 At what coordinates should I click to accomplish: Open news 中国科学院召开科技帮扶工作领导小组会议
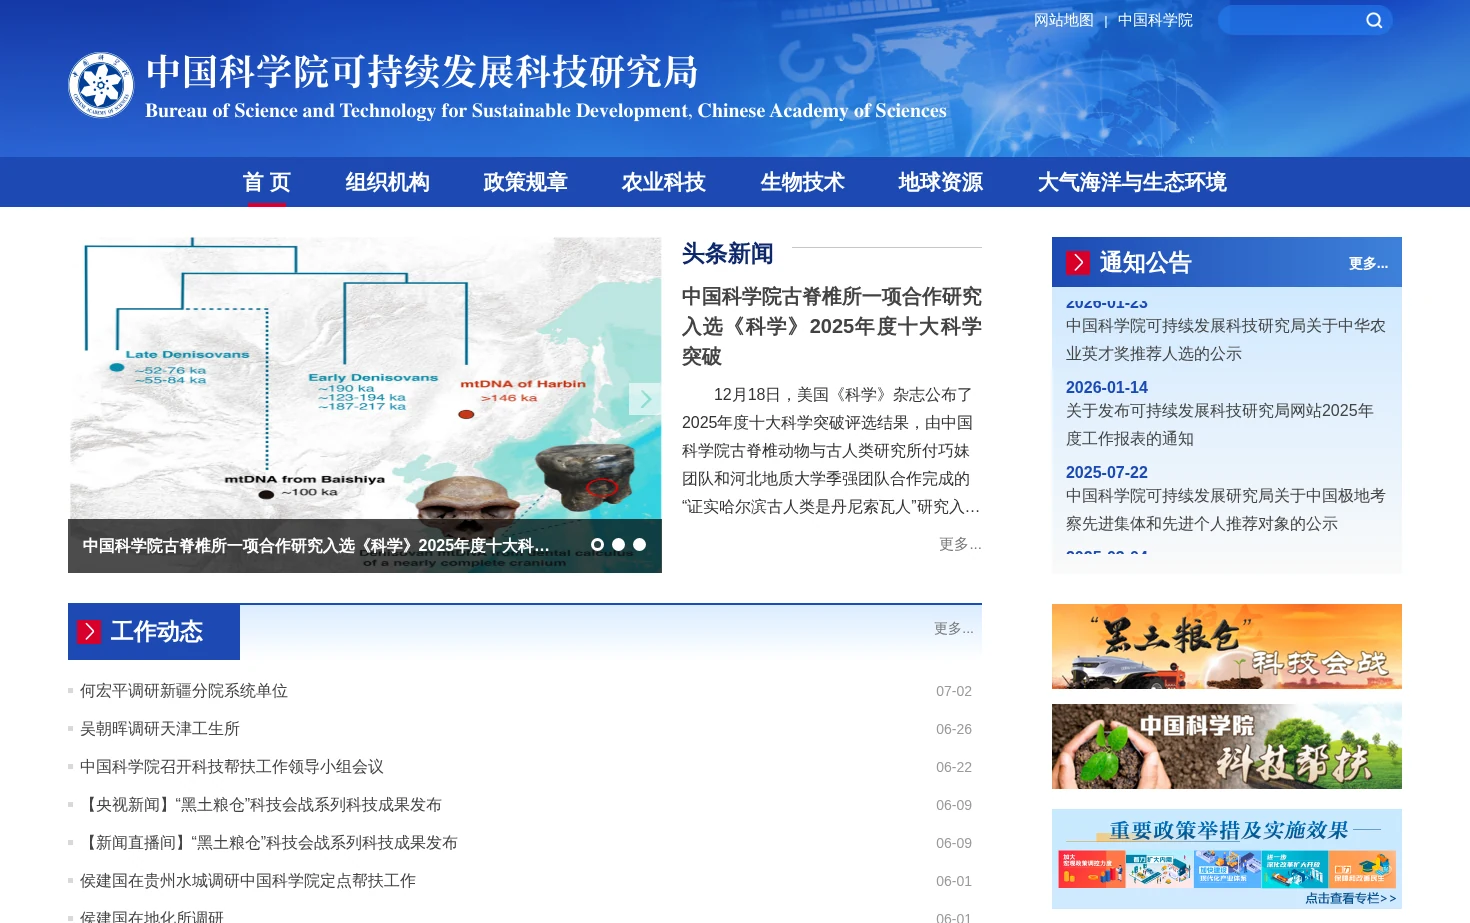232,767
